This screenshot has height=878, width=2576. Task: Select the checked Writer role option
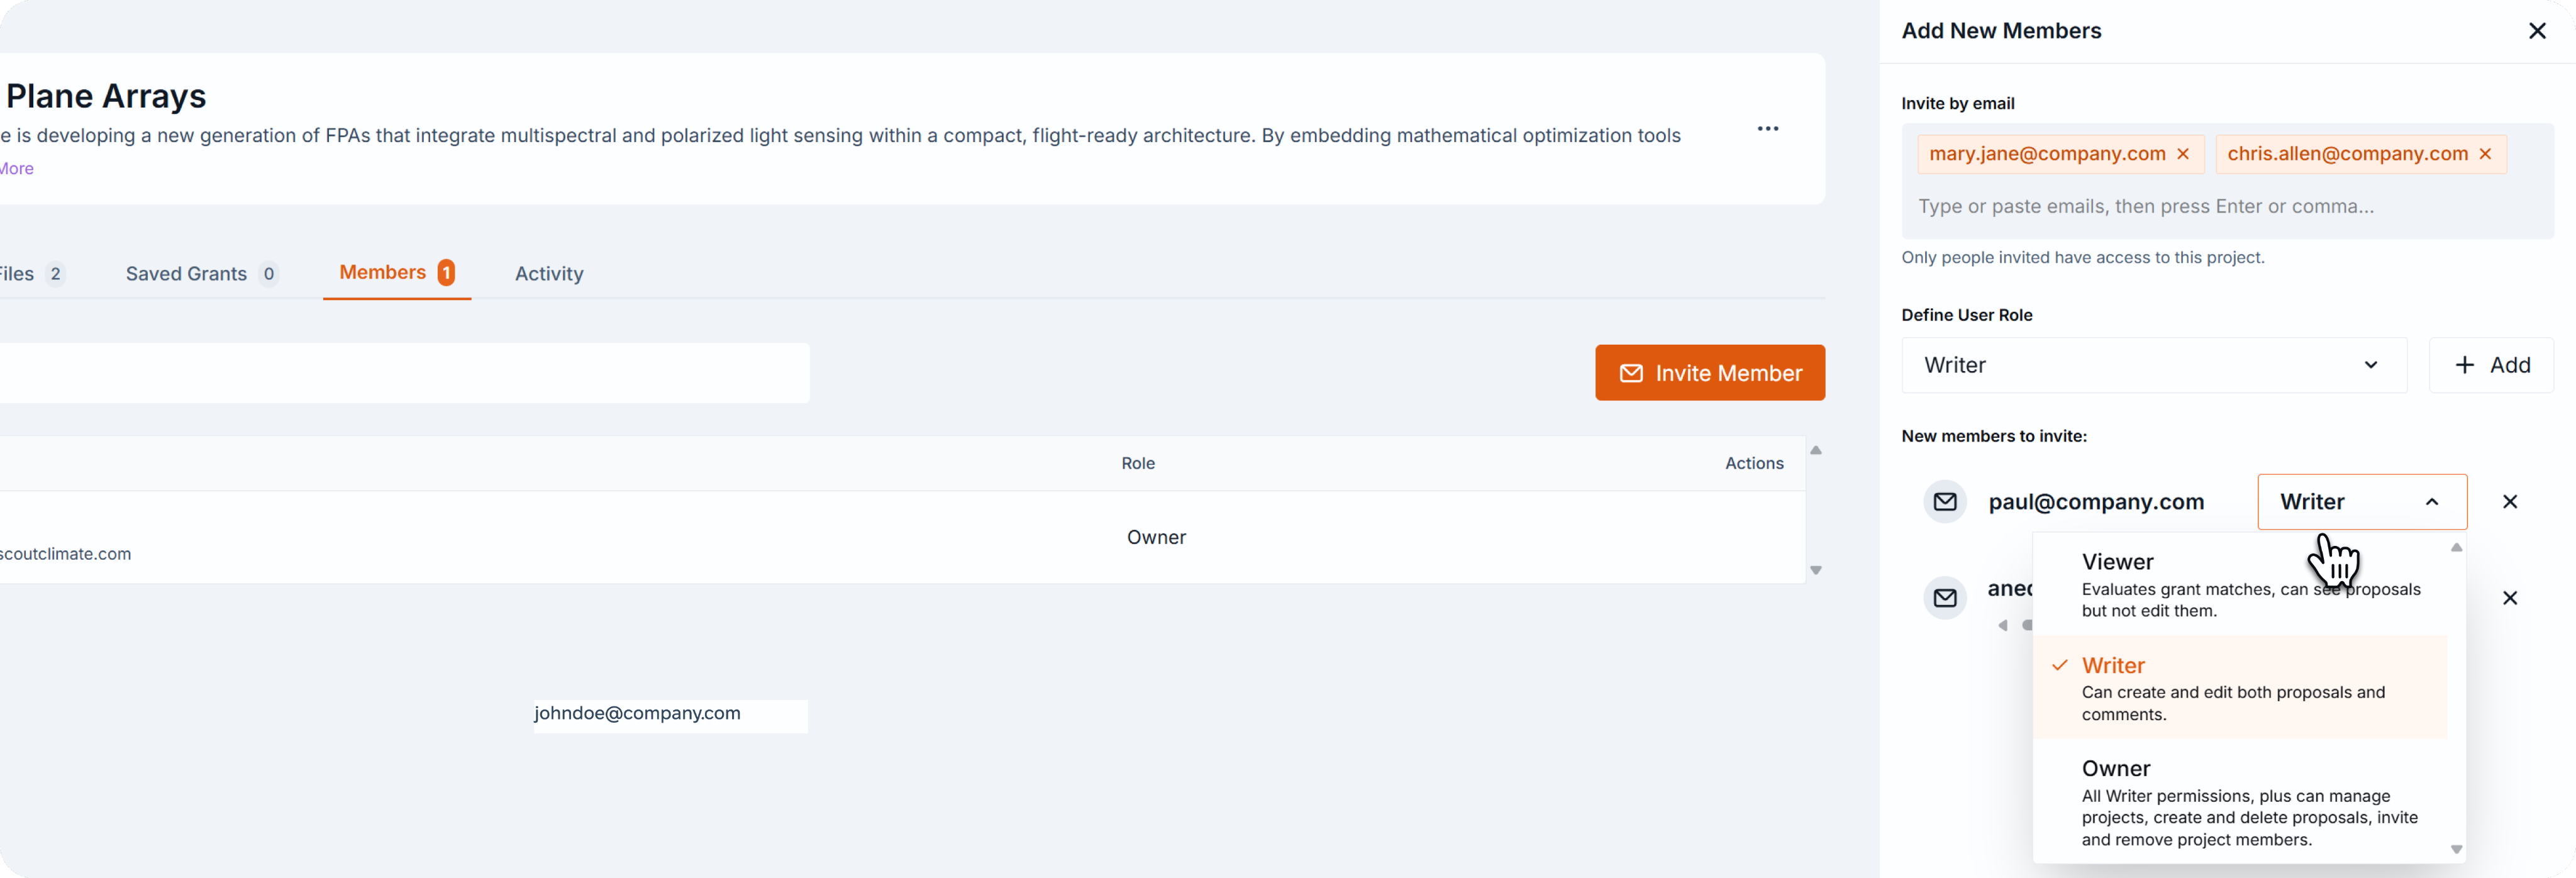pyautogui.click(x=2240, y=688)
